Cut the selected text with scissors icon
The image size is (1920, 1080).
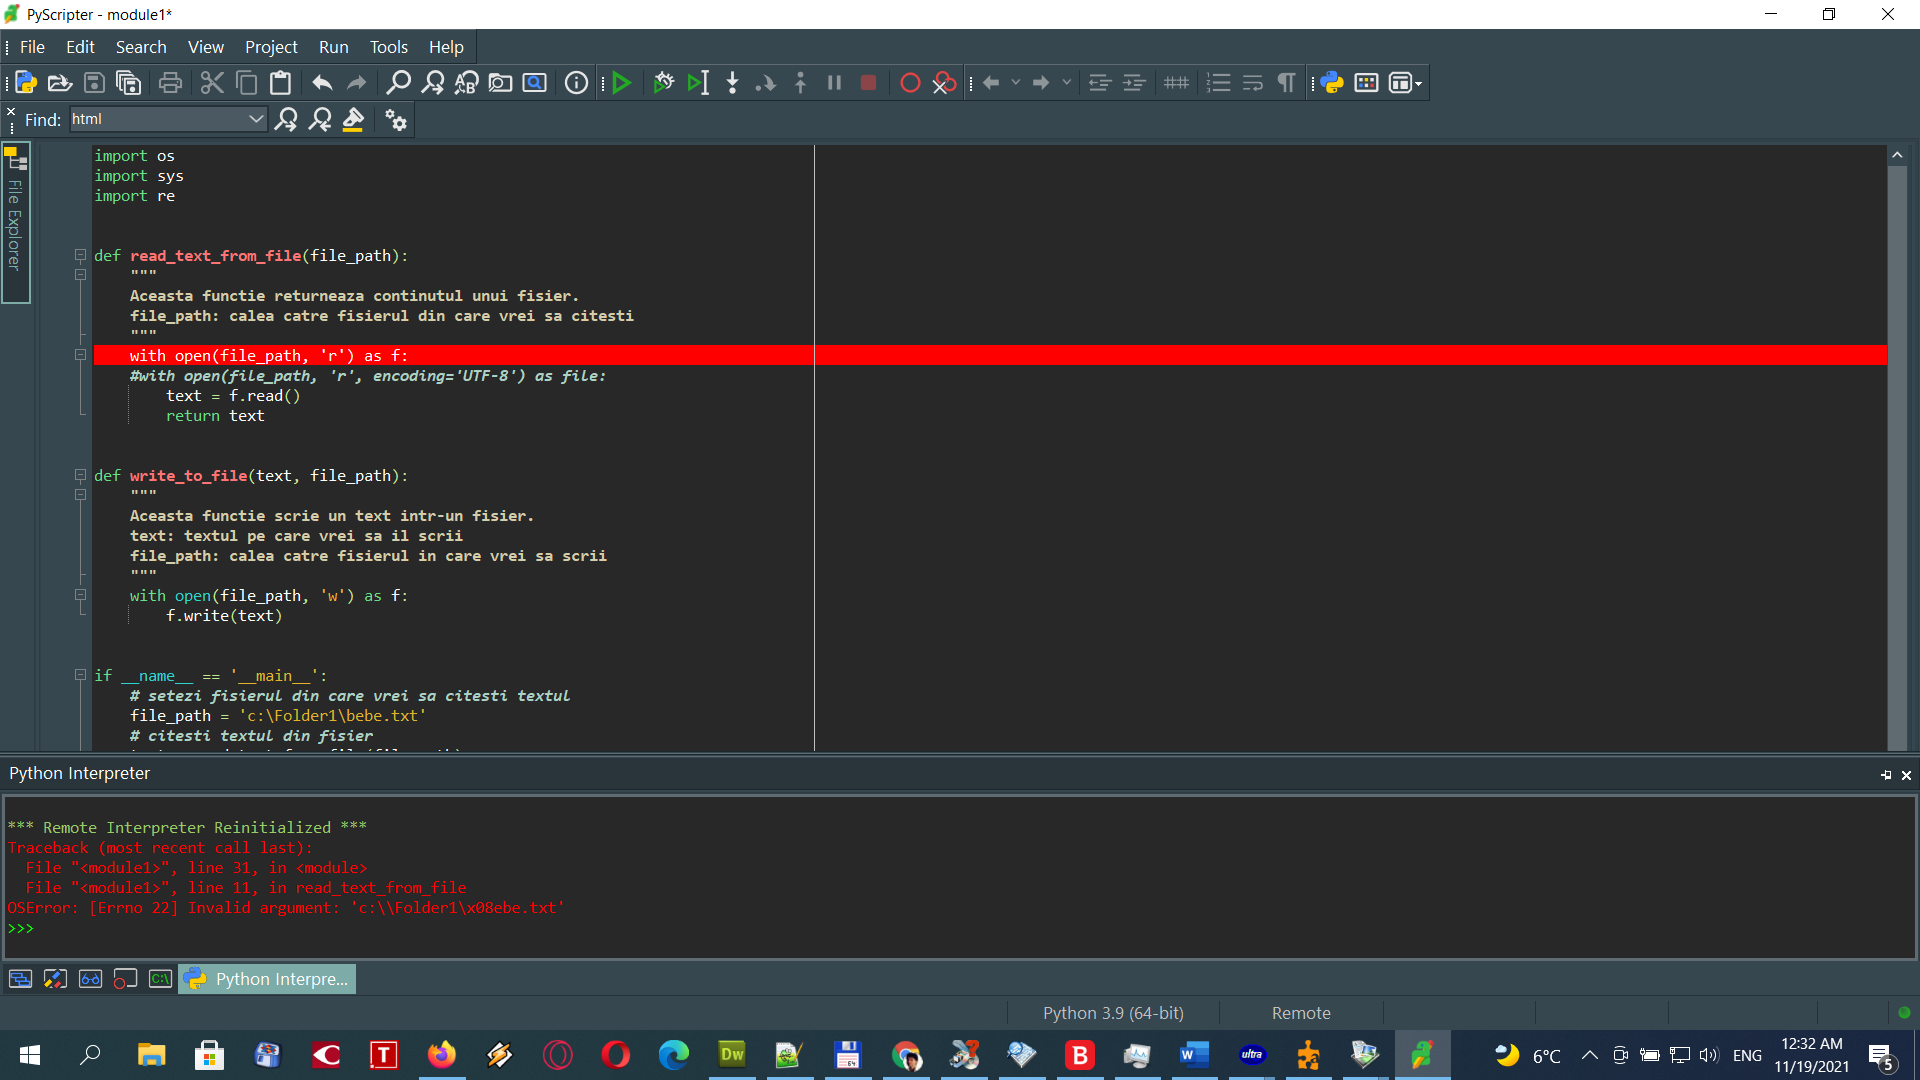[x=212, y=83]
